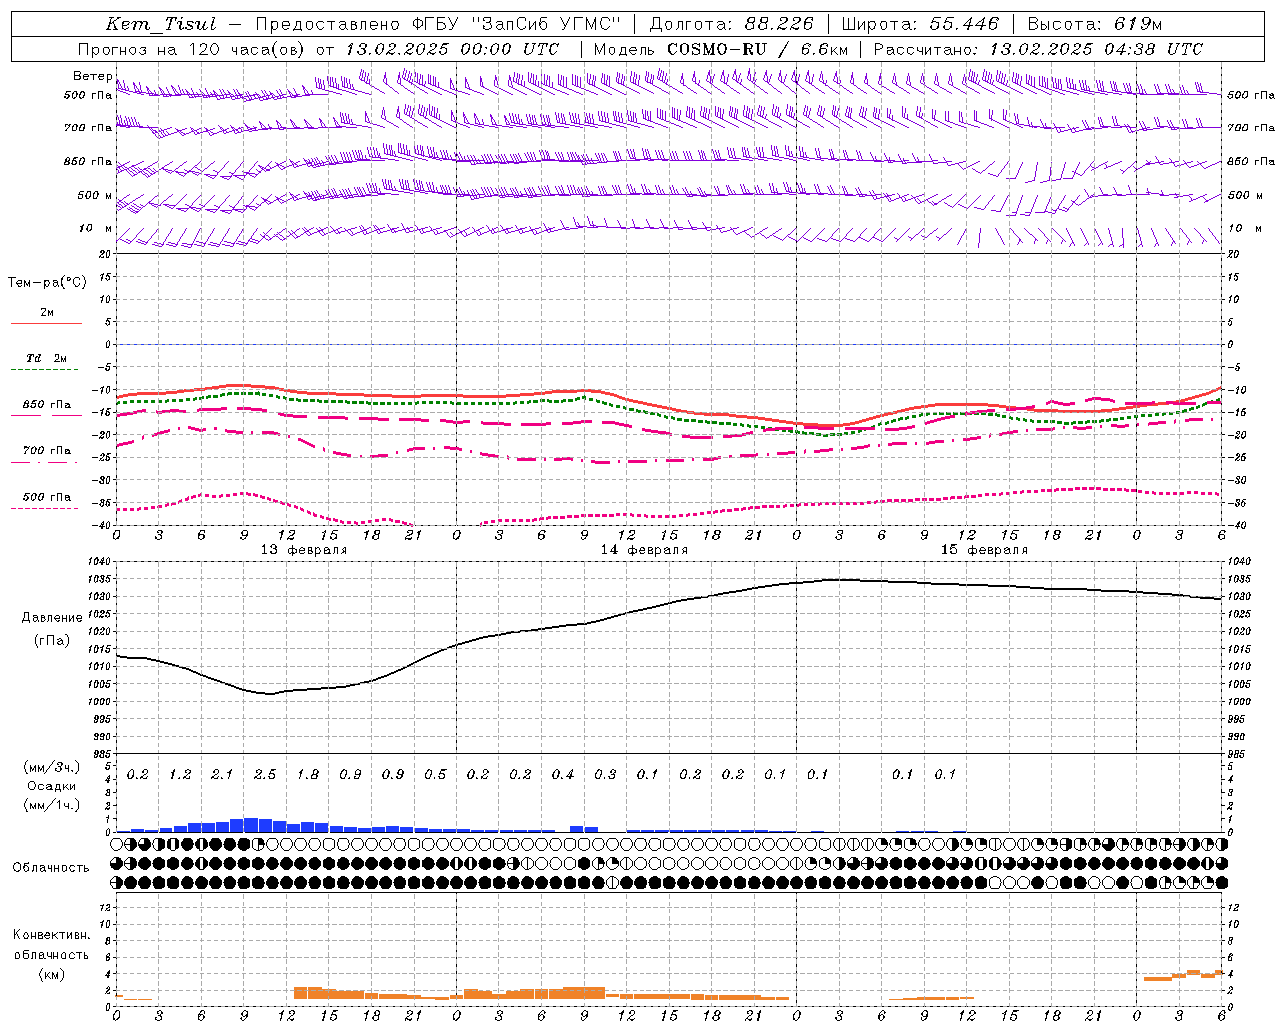The width and height of the screenshot is (1280, 1024).
Task: Click the '(гПа)' unit label under Давление
Action: click(52, 640)
